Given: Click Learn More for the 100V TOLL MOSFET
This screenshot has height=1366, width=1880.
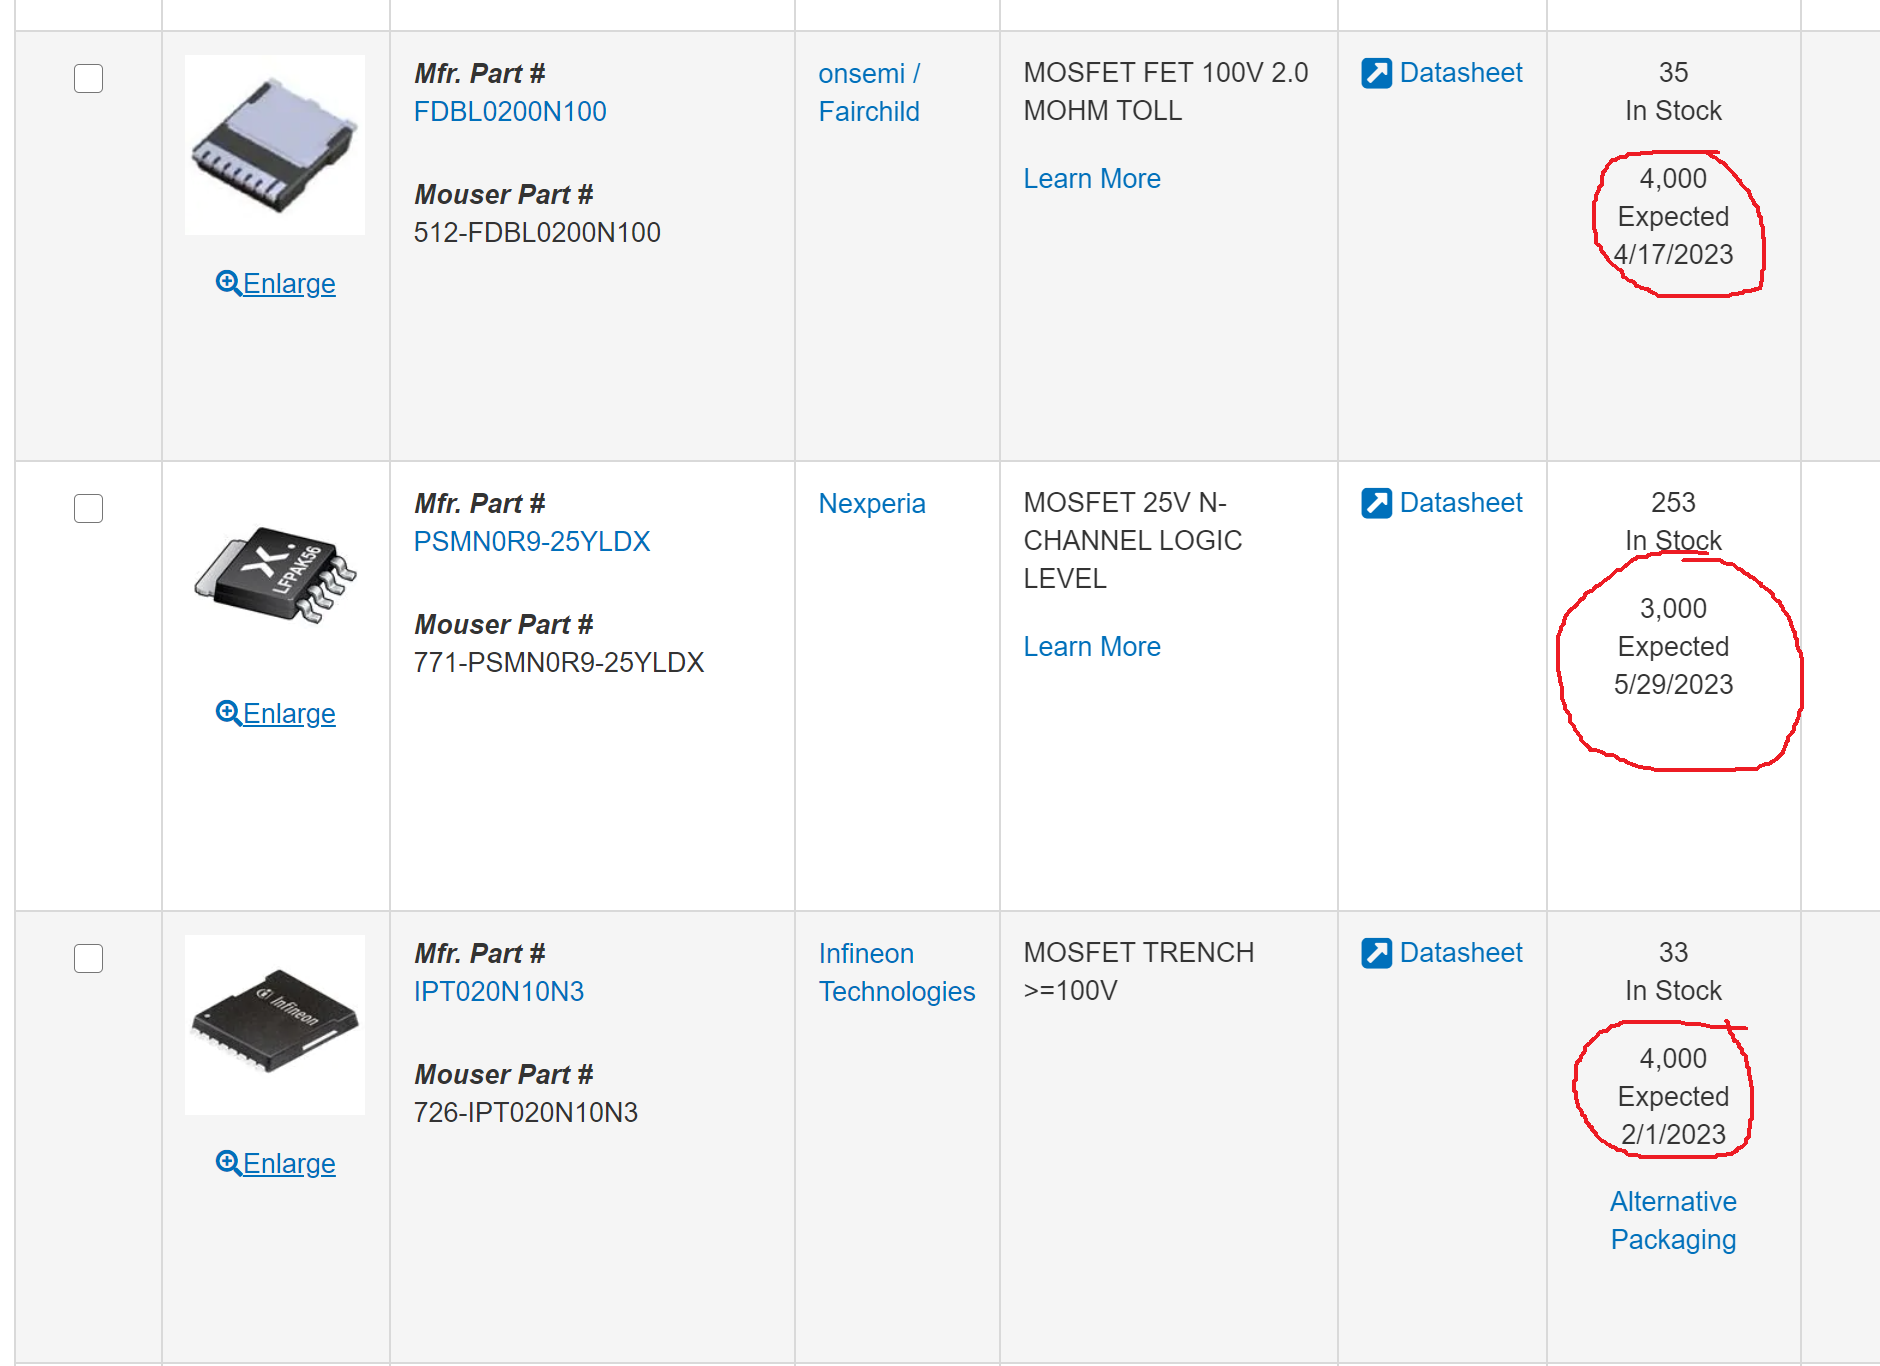Looking at the screenshot, I should 1091,179.
